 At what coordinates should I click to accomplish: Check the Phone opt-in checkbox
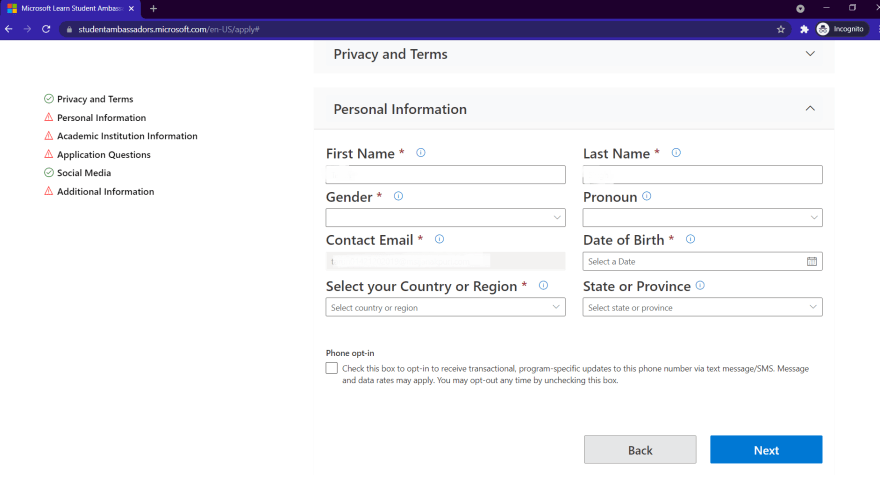pos(332,368)
